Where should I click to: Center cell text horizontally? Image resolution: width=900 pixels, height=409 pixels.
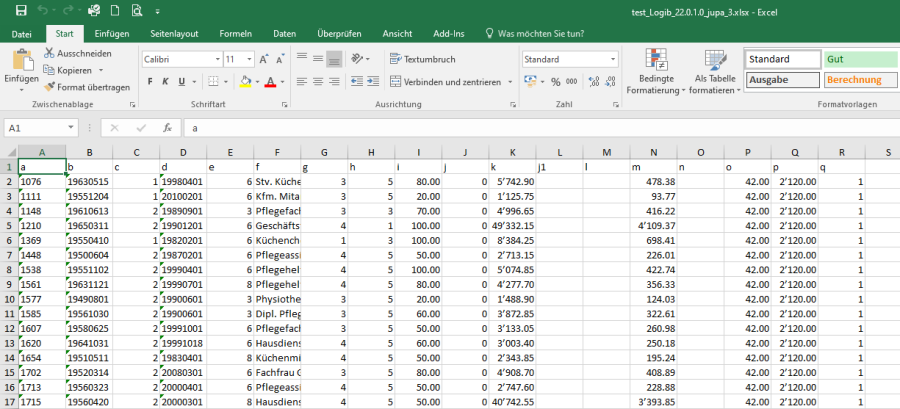318,81
